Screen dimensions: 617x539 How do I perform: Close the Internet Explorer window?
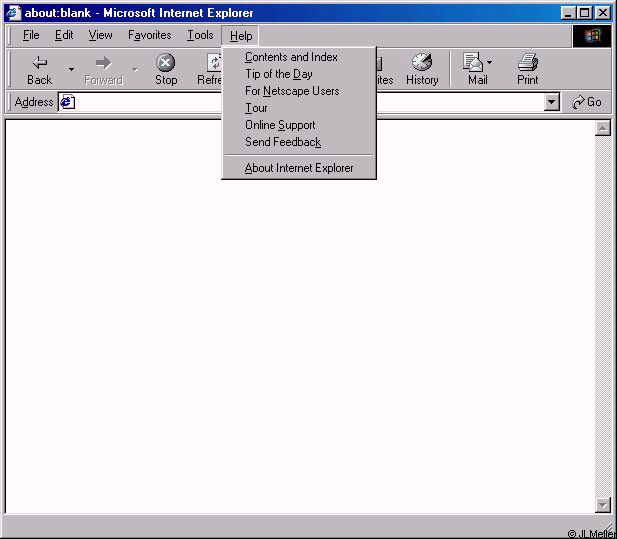click(x=602, y=13)
